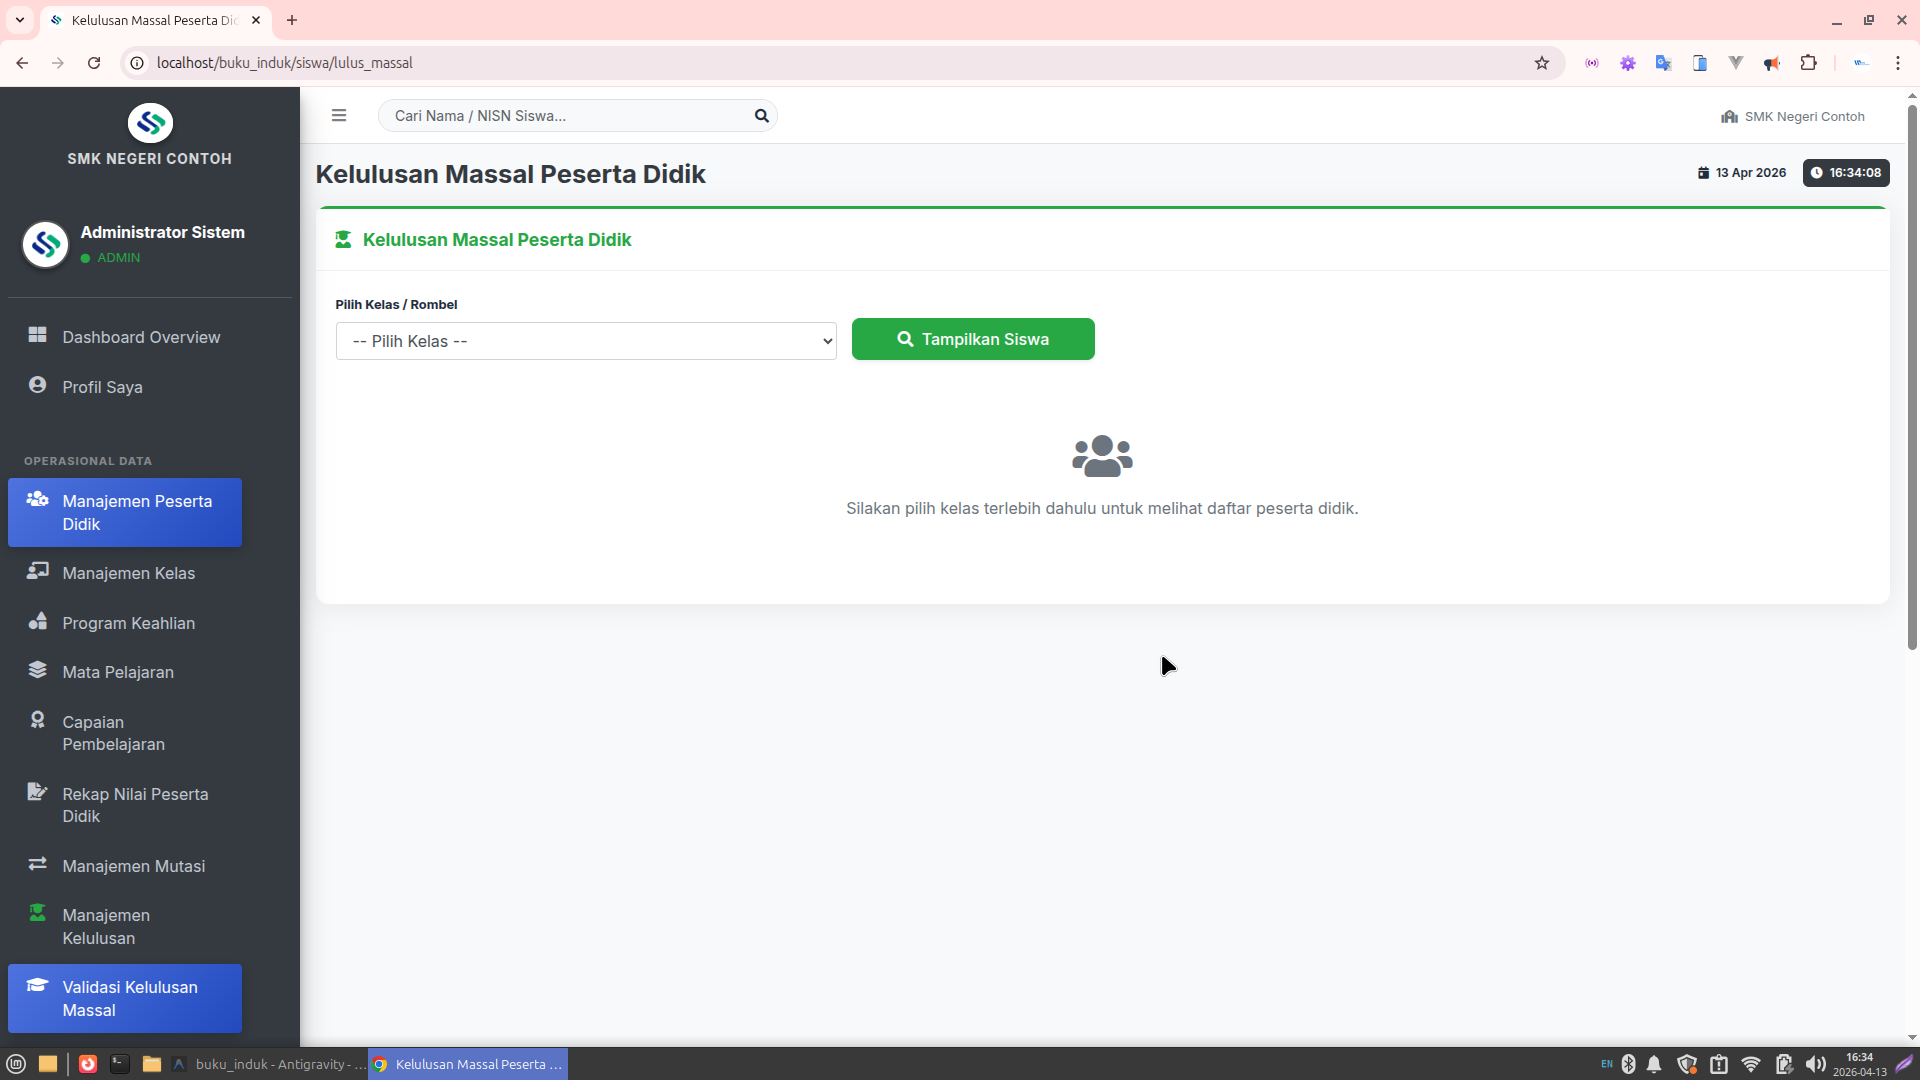Toggle the hamburger sidebar menu
Screen dimensions: 1920x1080
pos(339,116)
